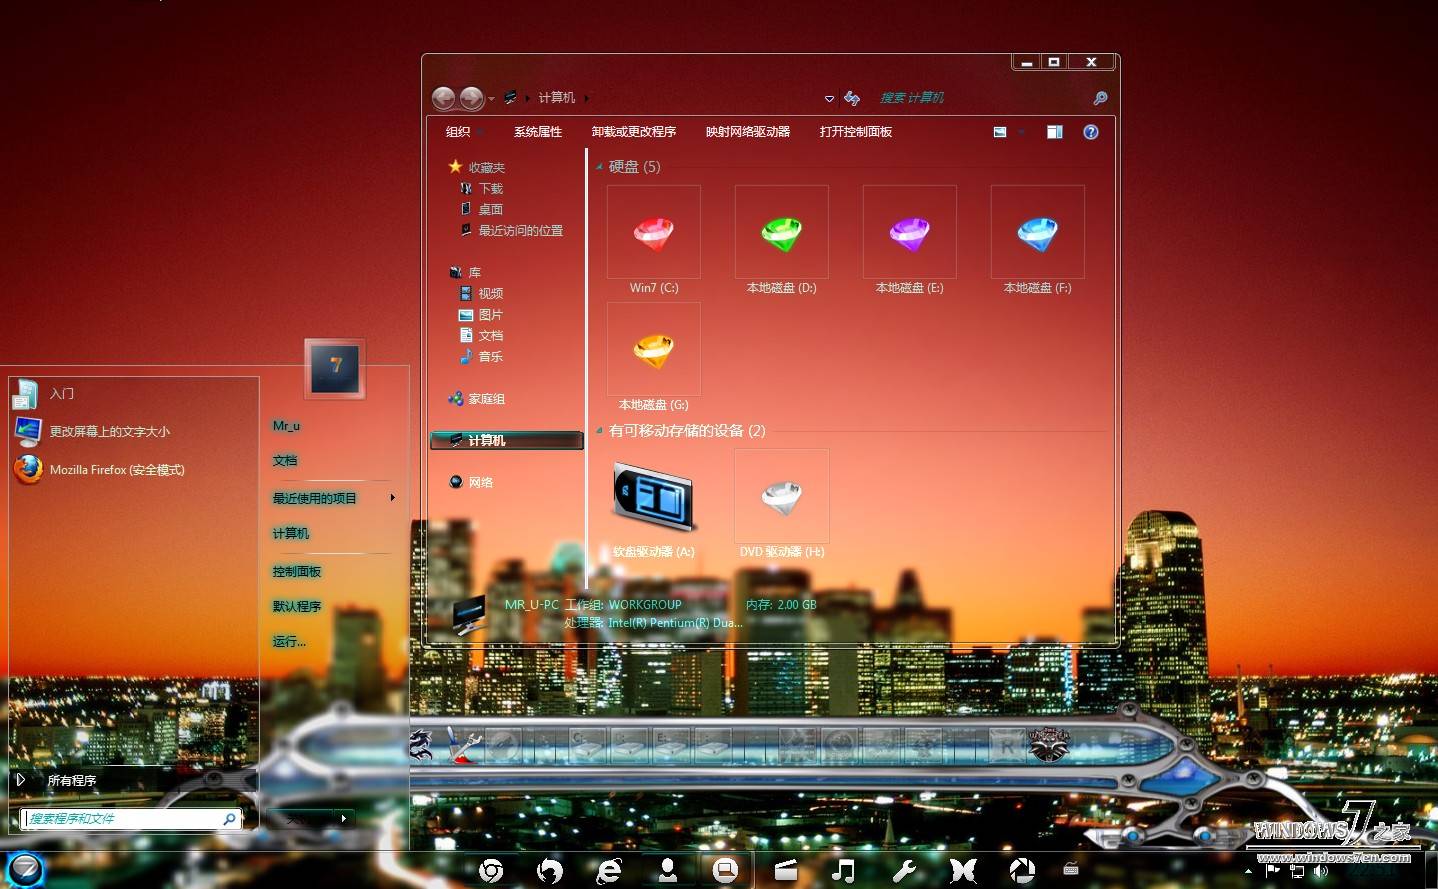This screenshot has height=889, width=1438.
Task: Open the Win7 (C:) red diamond drive
Action: tap(653, 232)
